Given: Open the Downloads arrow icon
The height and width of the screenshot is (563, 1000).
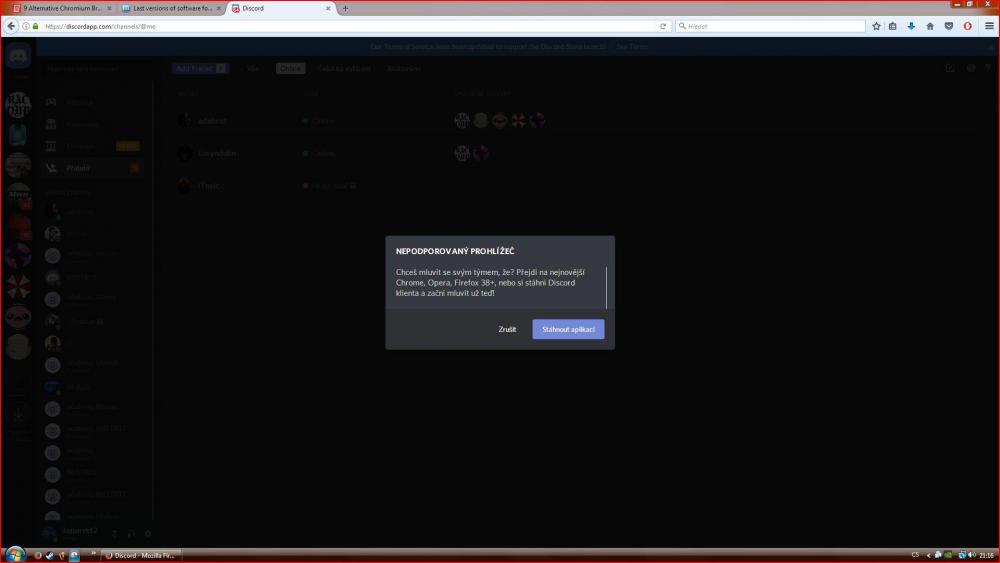Looking at the screenshot, I should (x=911, y=26).
